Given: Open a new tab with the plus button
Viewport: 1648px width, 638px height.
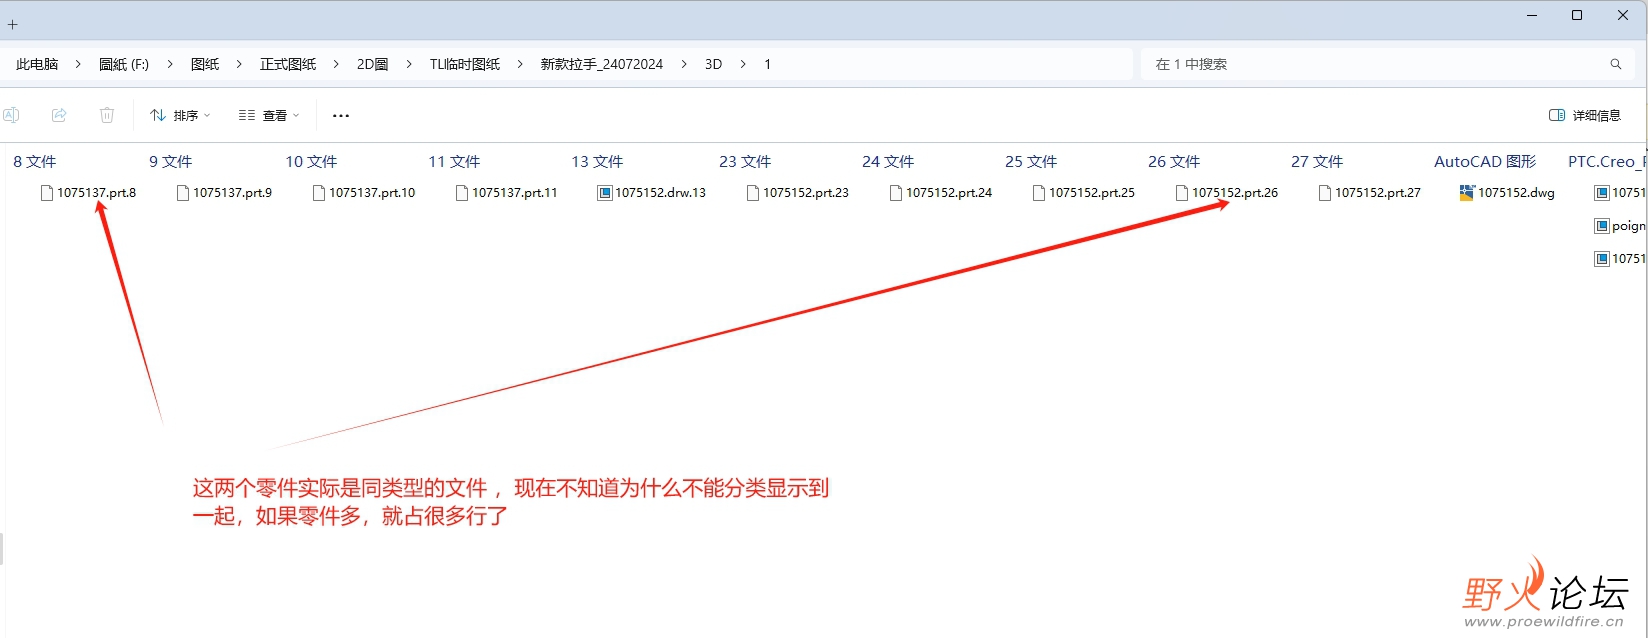Looking at the screenshot, I should click(13, 24).
